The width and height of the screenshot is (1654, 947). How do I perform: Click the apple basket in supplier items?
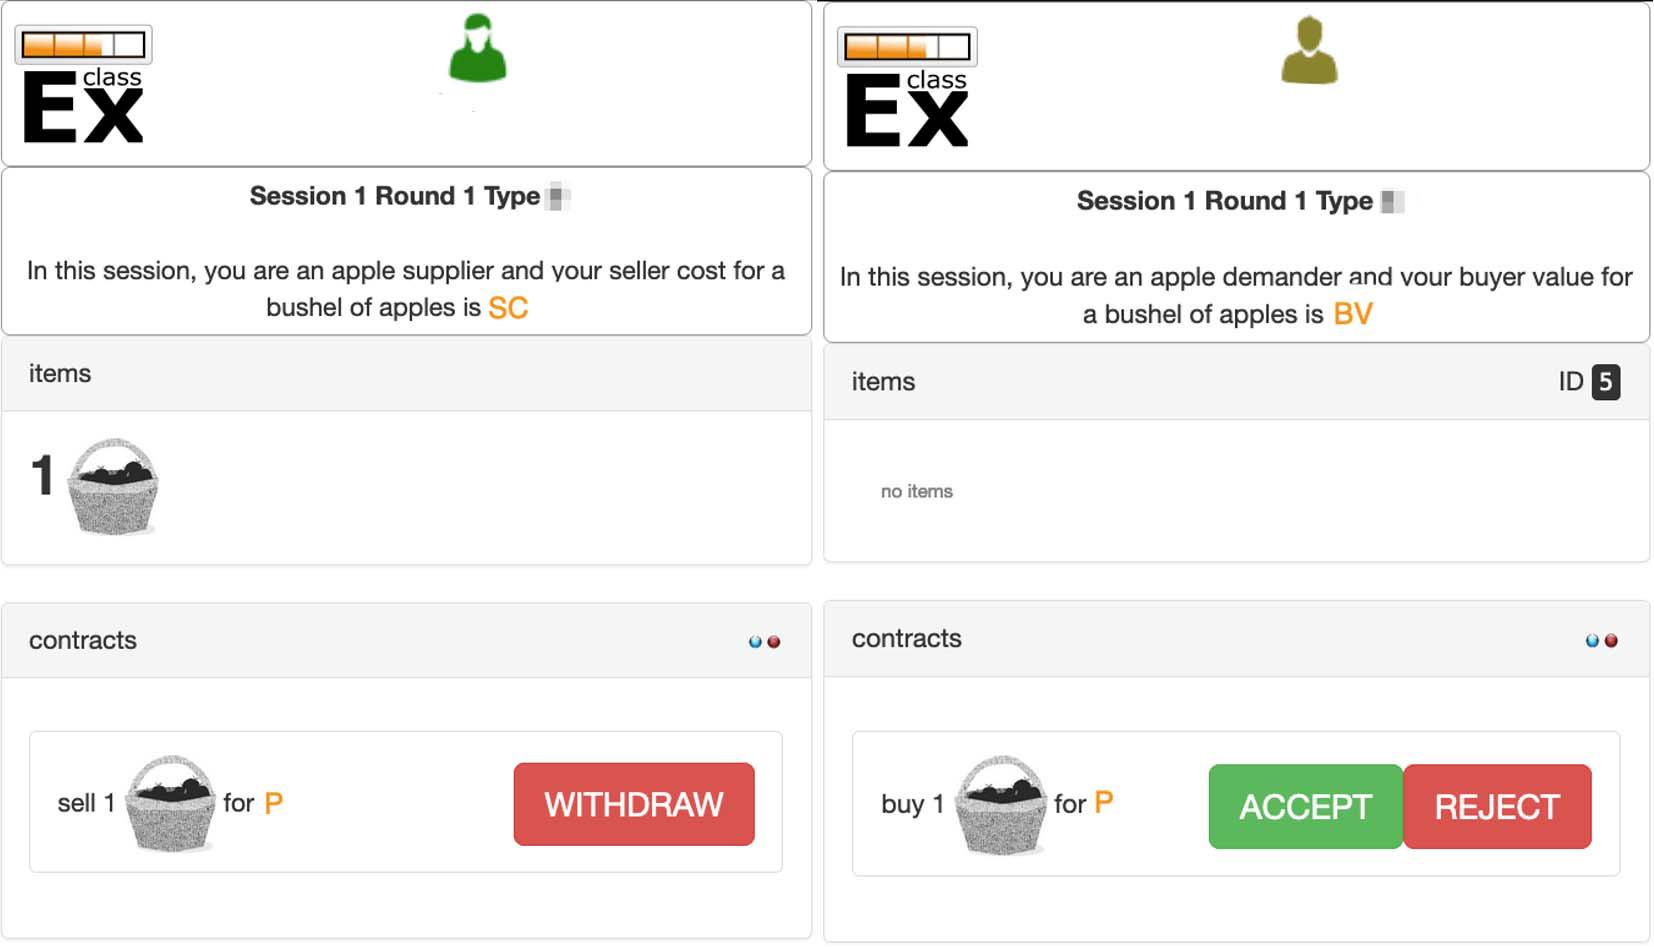(x=113, y=487)
